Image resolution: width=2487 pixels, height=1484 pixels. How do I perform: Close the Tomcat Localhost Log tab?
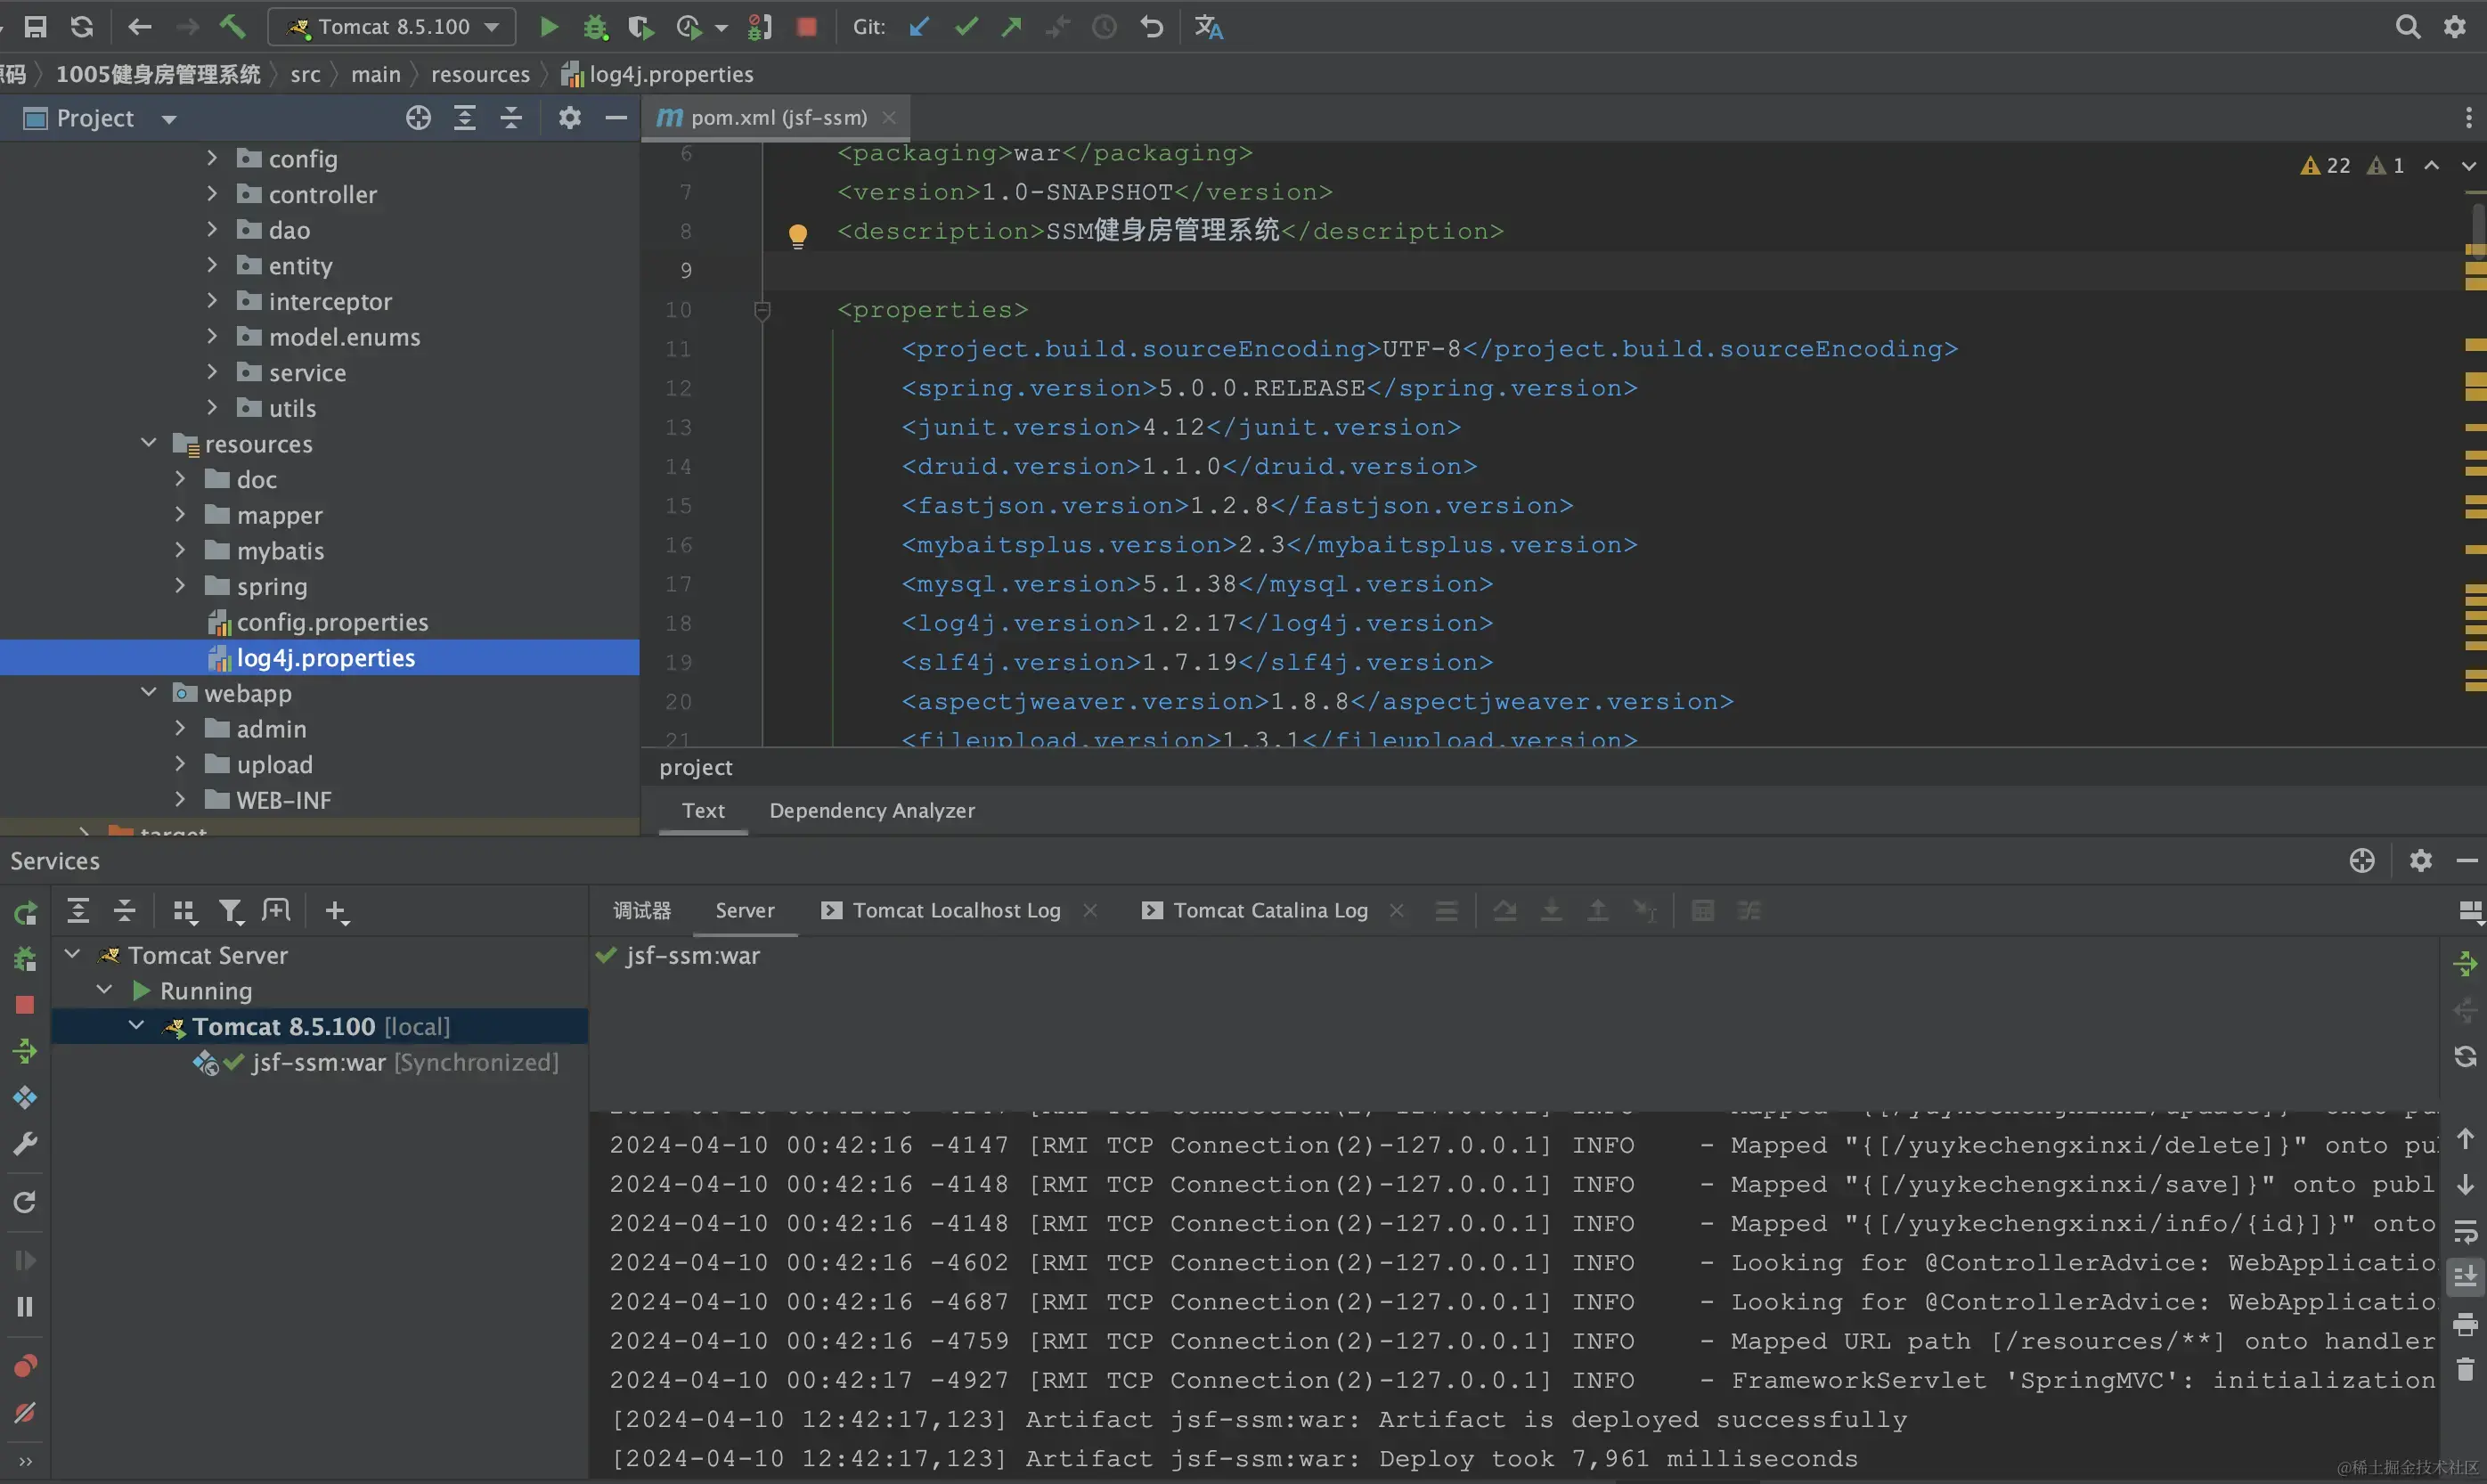click(x=1090, y=910)
